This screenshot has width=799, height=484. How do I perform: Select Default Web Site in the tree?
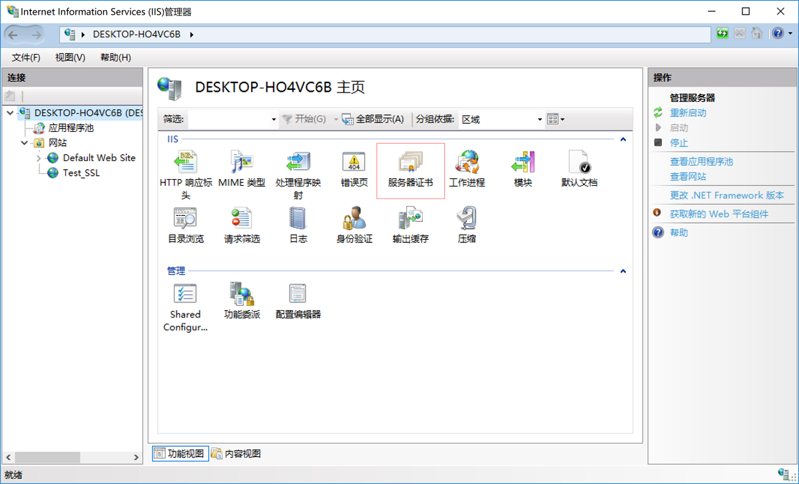99,158
